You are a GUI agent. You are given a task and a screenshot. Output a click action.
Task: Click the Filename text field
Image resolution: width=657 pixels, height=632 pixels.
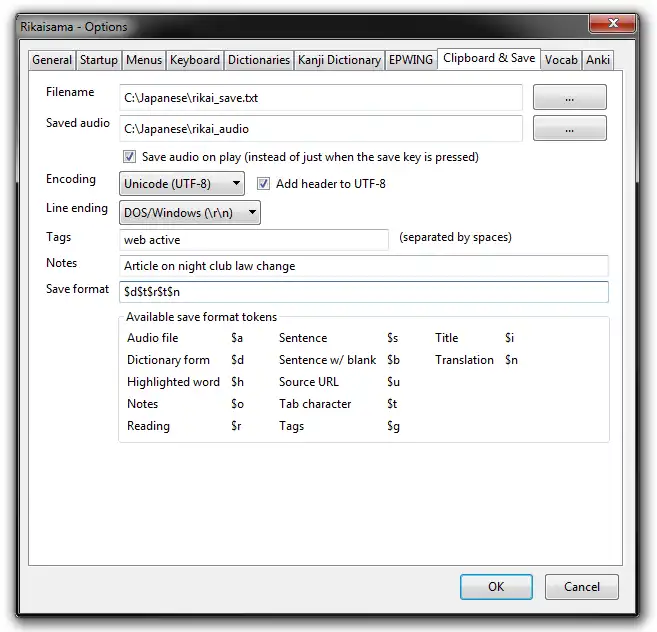coord(321,98)
